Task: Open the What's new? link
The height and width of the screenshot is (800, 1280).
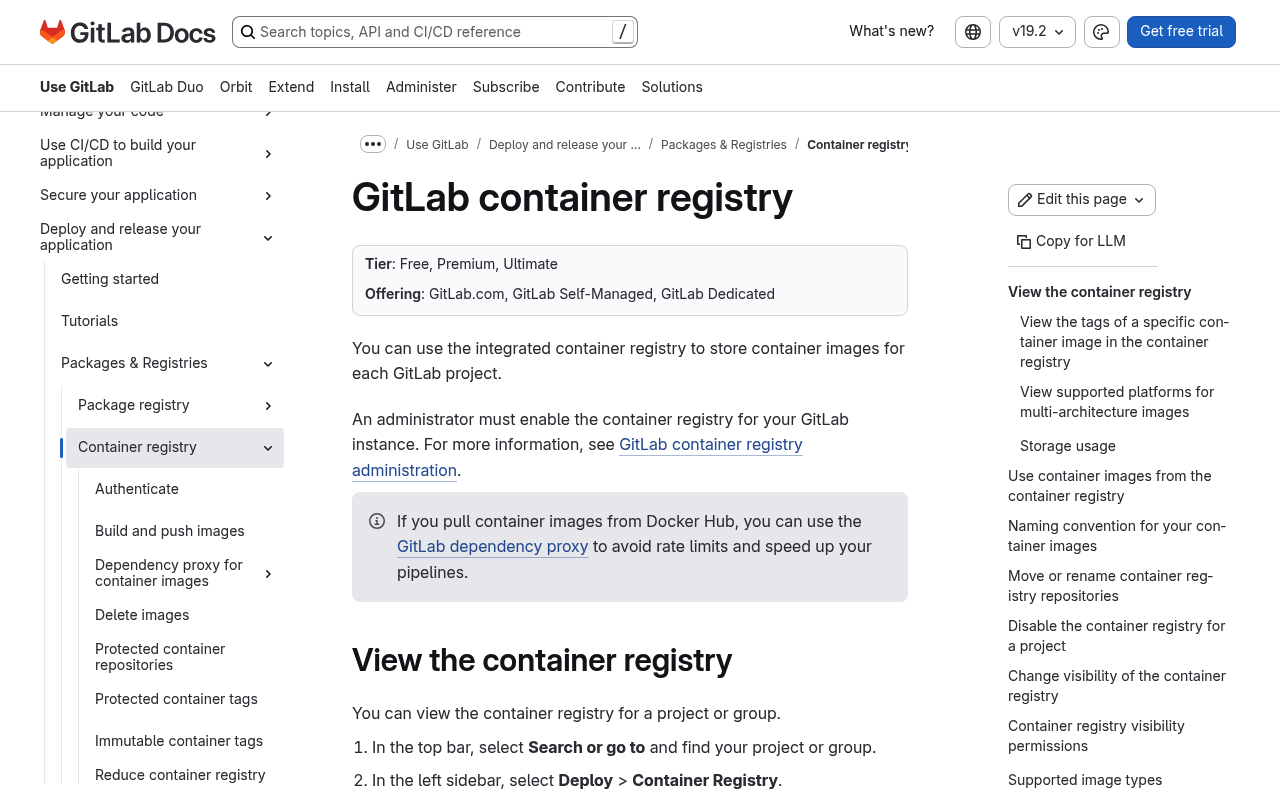Action: tap(891, 31)
